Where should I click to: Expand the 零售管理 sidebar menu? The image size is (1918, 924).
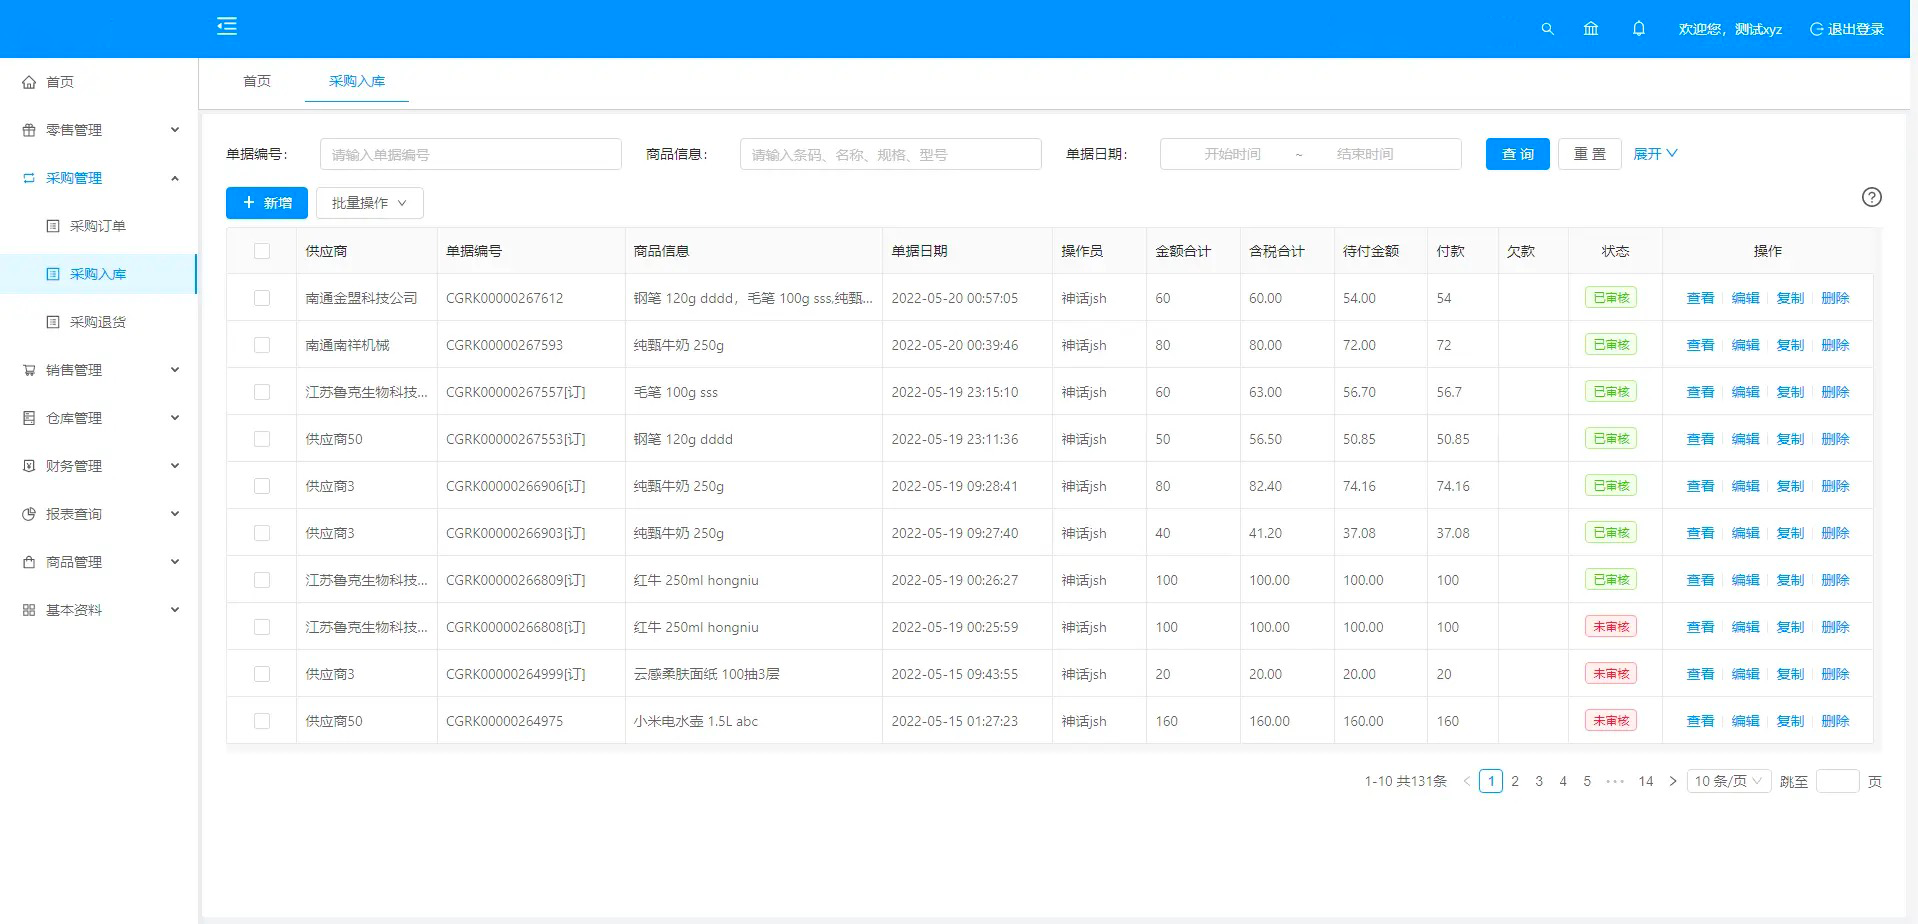click(x=98, y=130)
